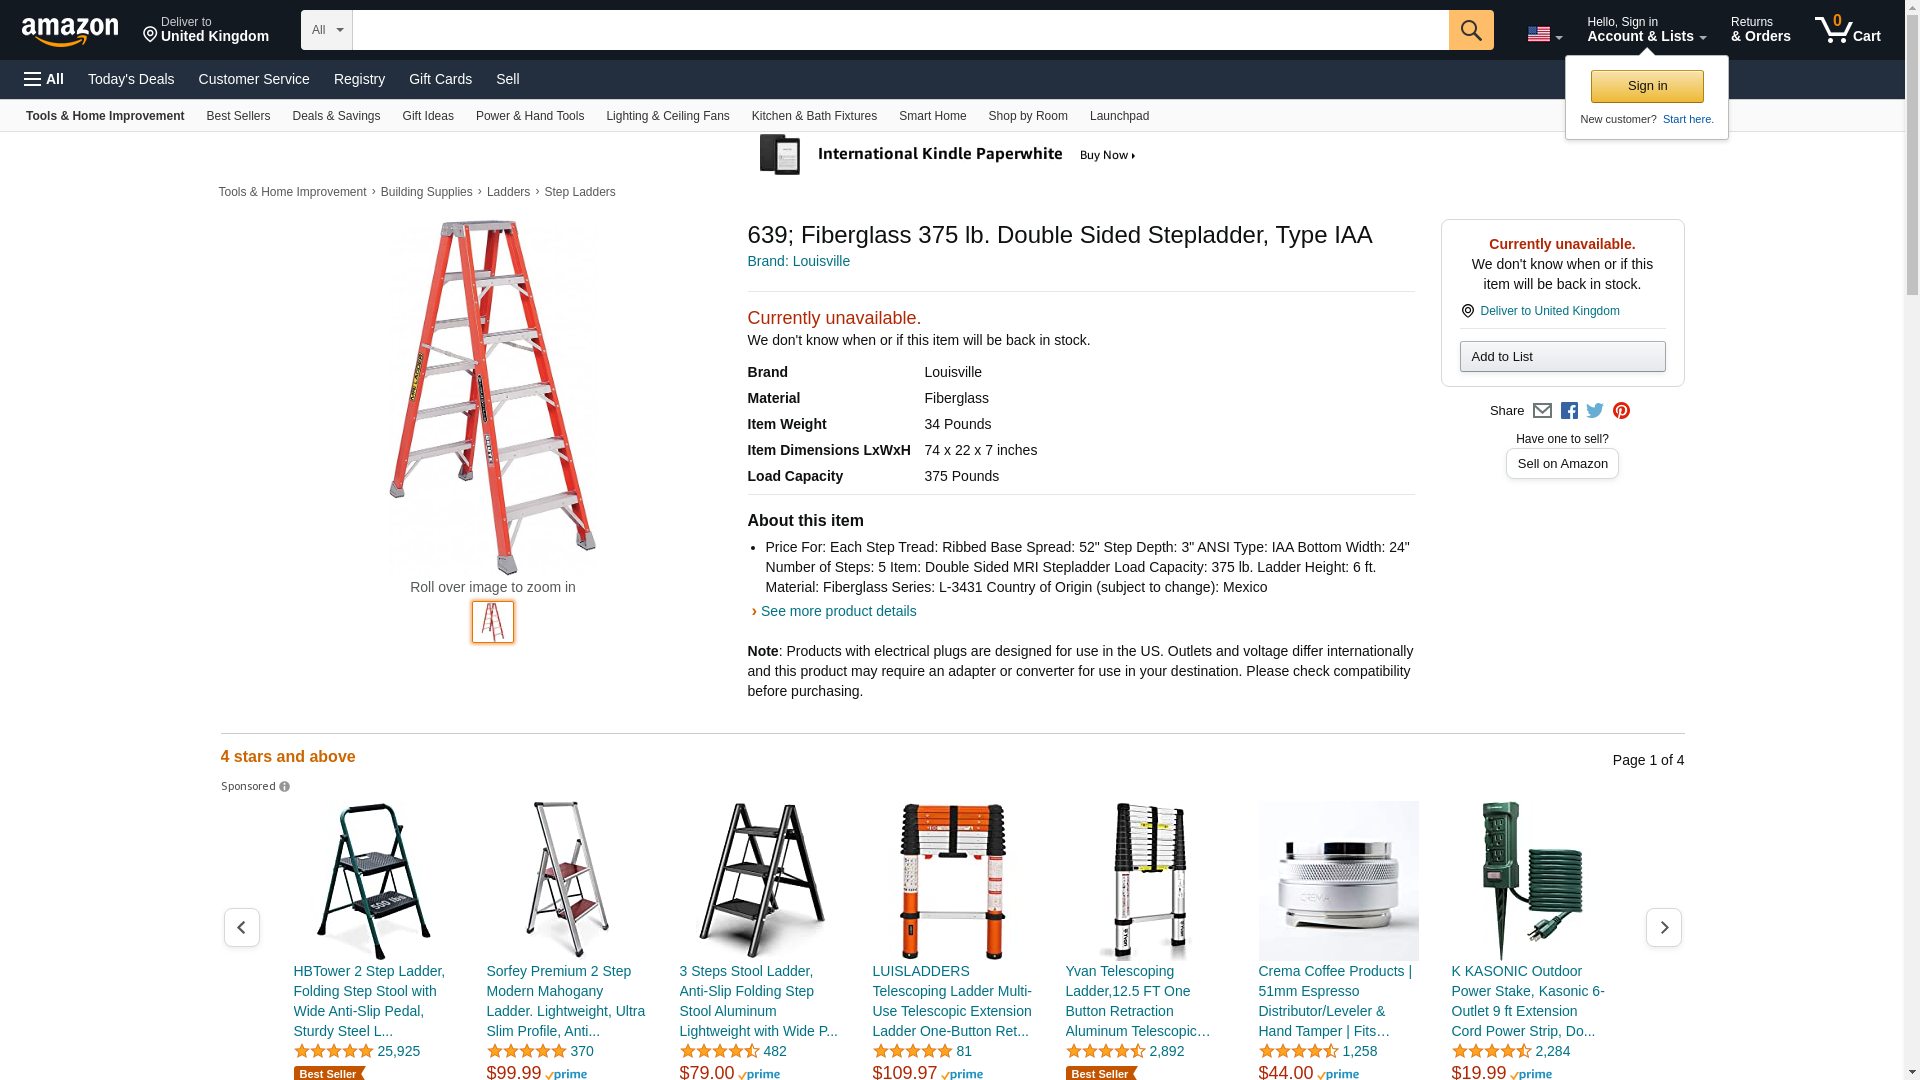Expand See more product details

pyautogui.click(x=838, y=611)
